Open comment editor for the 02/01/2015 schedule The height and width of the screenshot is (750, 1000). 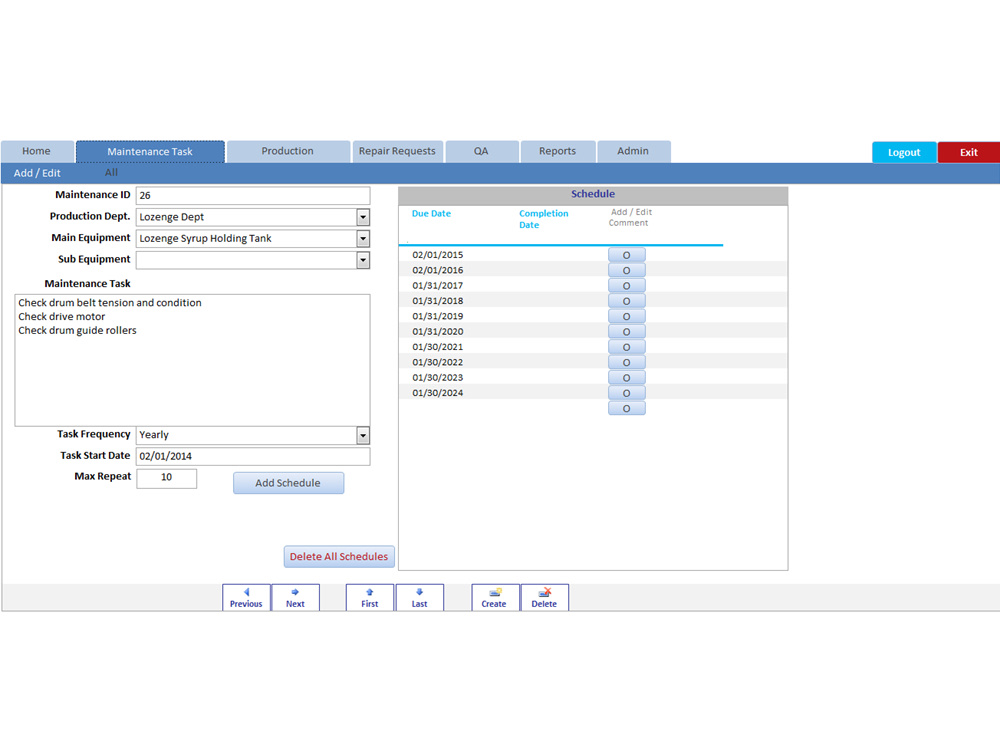626,254
